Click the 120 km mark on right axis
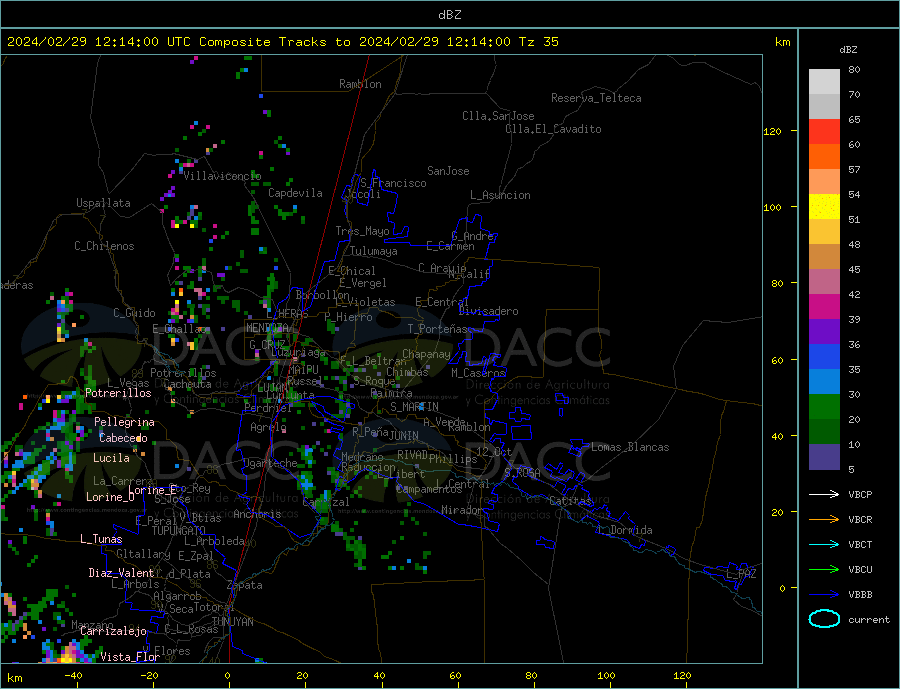This screenshot has height=689, width=900. tap(773, 131)
